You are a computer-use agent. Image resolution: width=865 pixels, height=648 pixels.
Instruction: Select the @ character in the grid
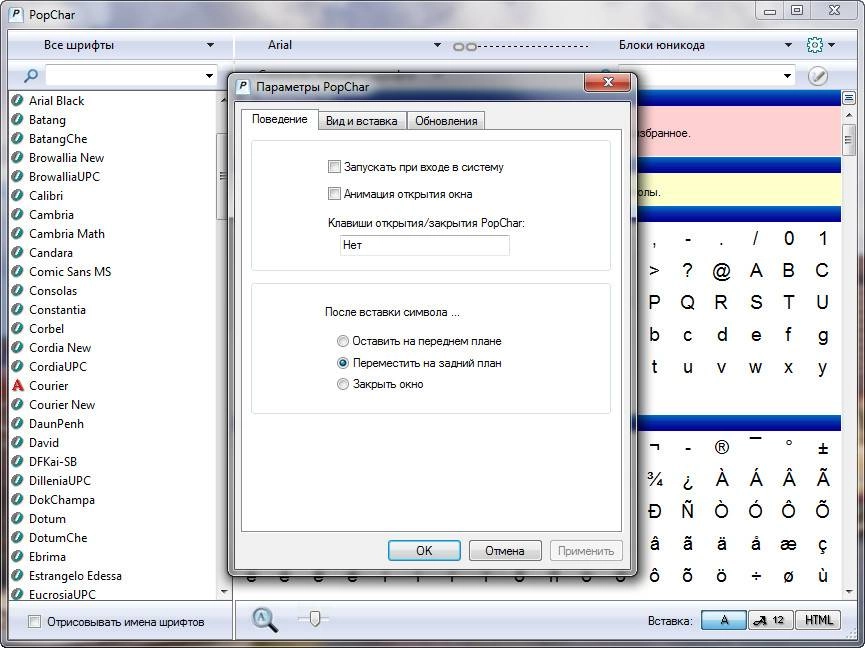[x=722, y=271]
